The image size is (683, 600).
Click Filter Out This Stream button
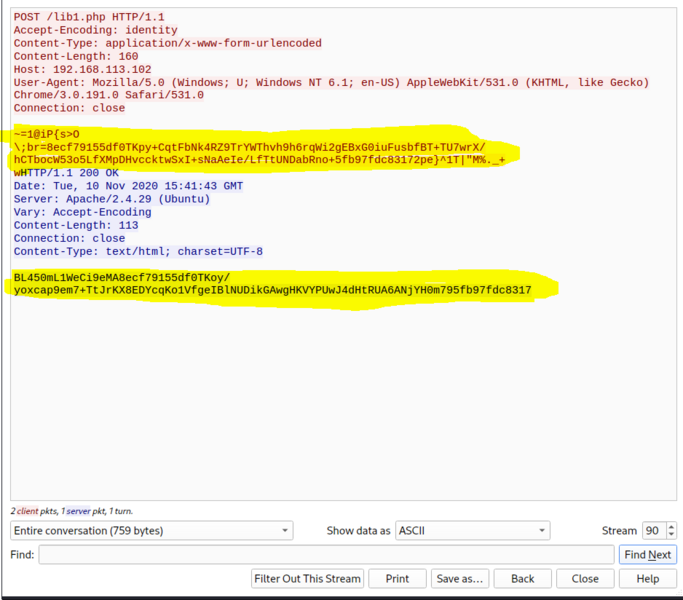pos(307,578)
